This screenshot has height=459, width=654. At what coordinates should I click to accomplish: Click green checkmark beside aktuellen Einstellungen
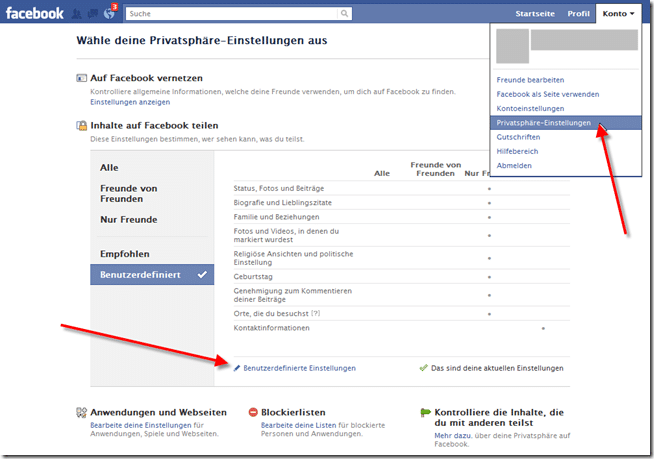click(423, 368)
